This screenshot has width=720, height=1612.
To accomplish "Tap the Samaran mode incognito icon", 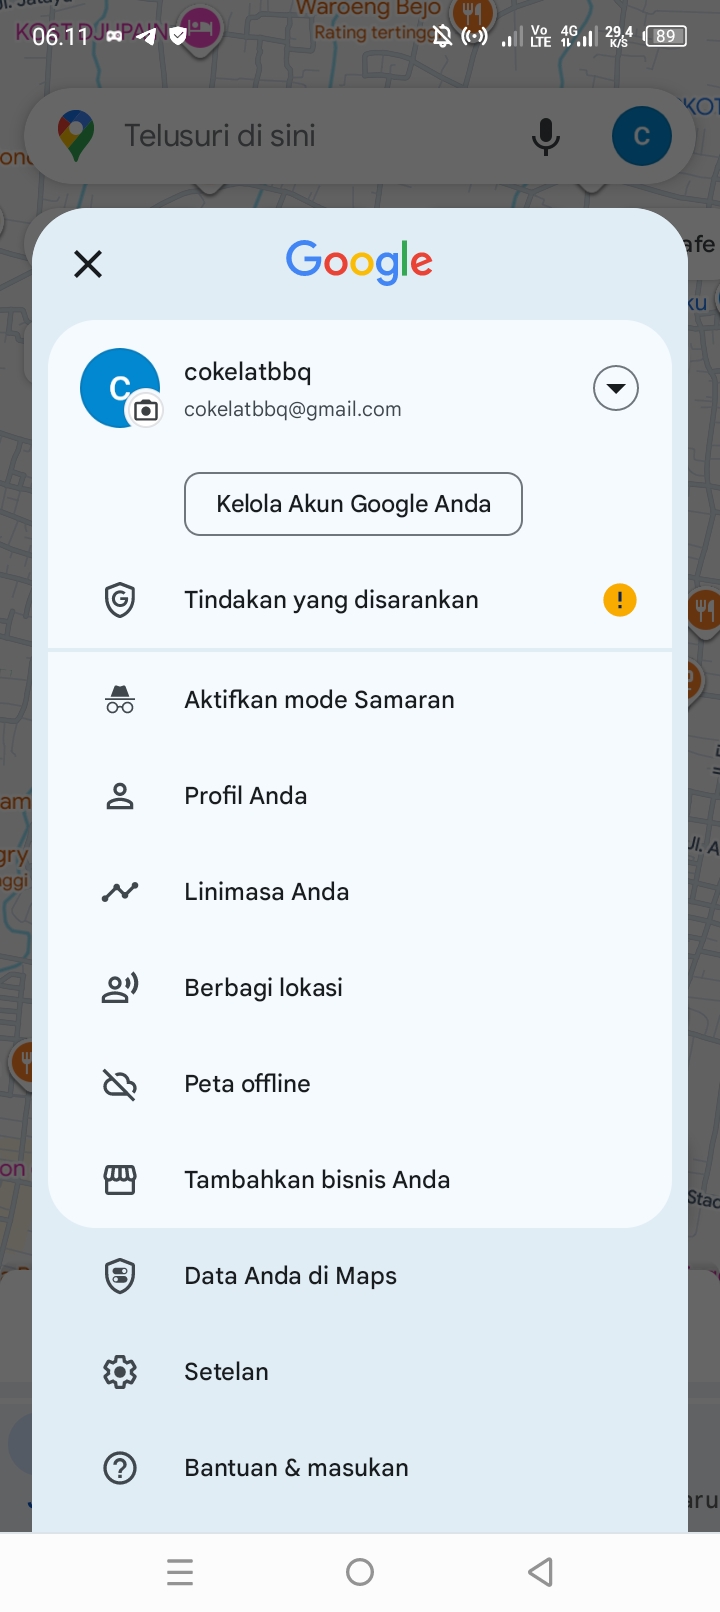I will point(120,700).
